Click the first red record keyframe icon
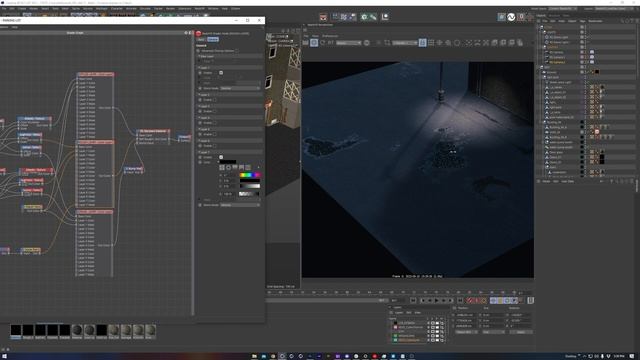This screenshot has height=360, width=640. click(470, 300)
